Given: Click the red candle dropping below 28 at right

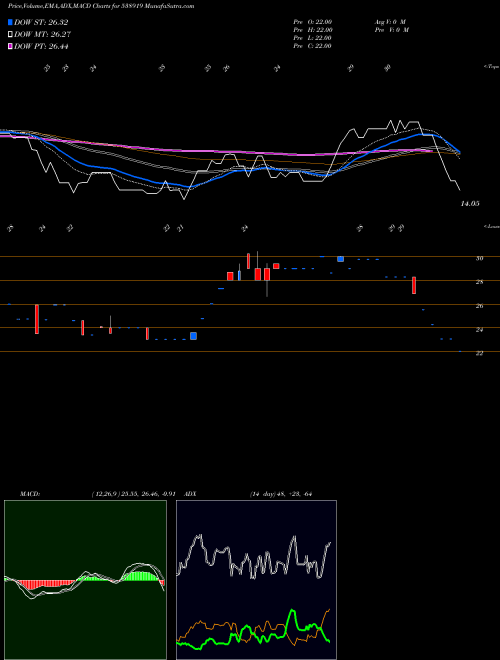Looking at the screenshot, I should point(414,285).
